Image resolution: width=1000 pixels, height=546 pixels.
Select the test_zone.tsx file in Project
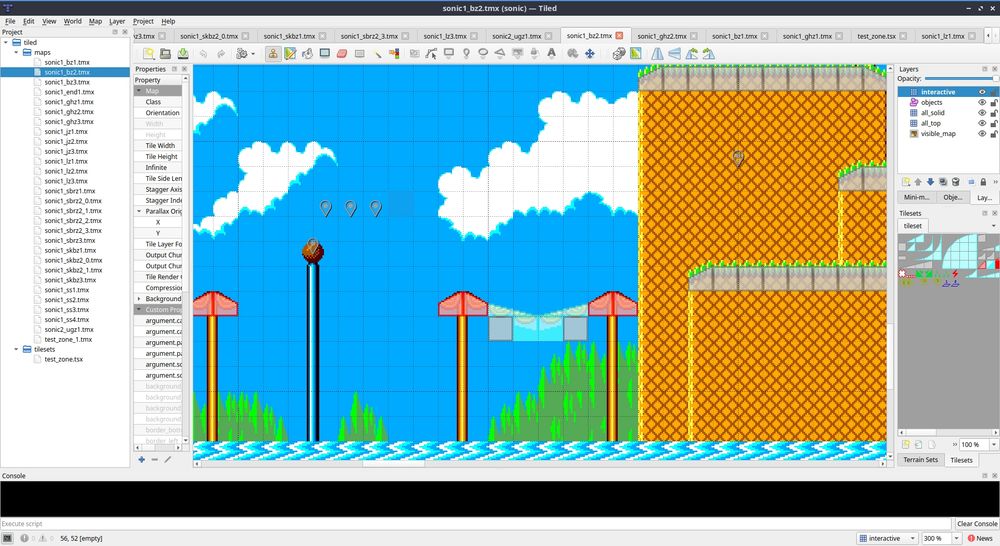(64, 359)
